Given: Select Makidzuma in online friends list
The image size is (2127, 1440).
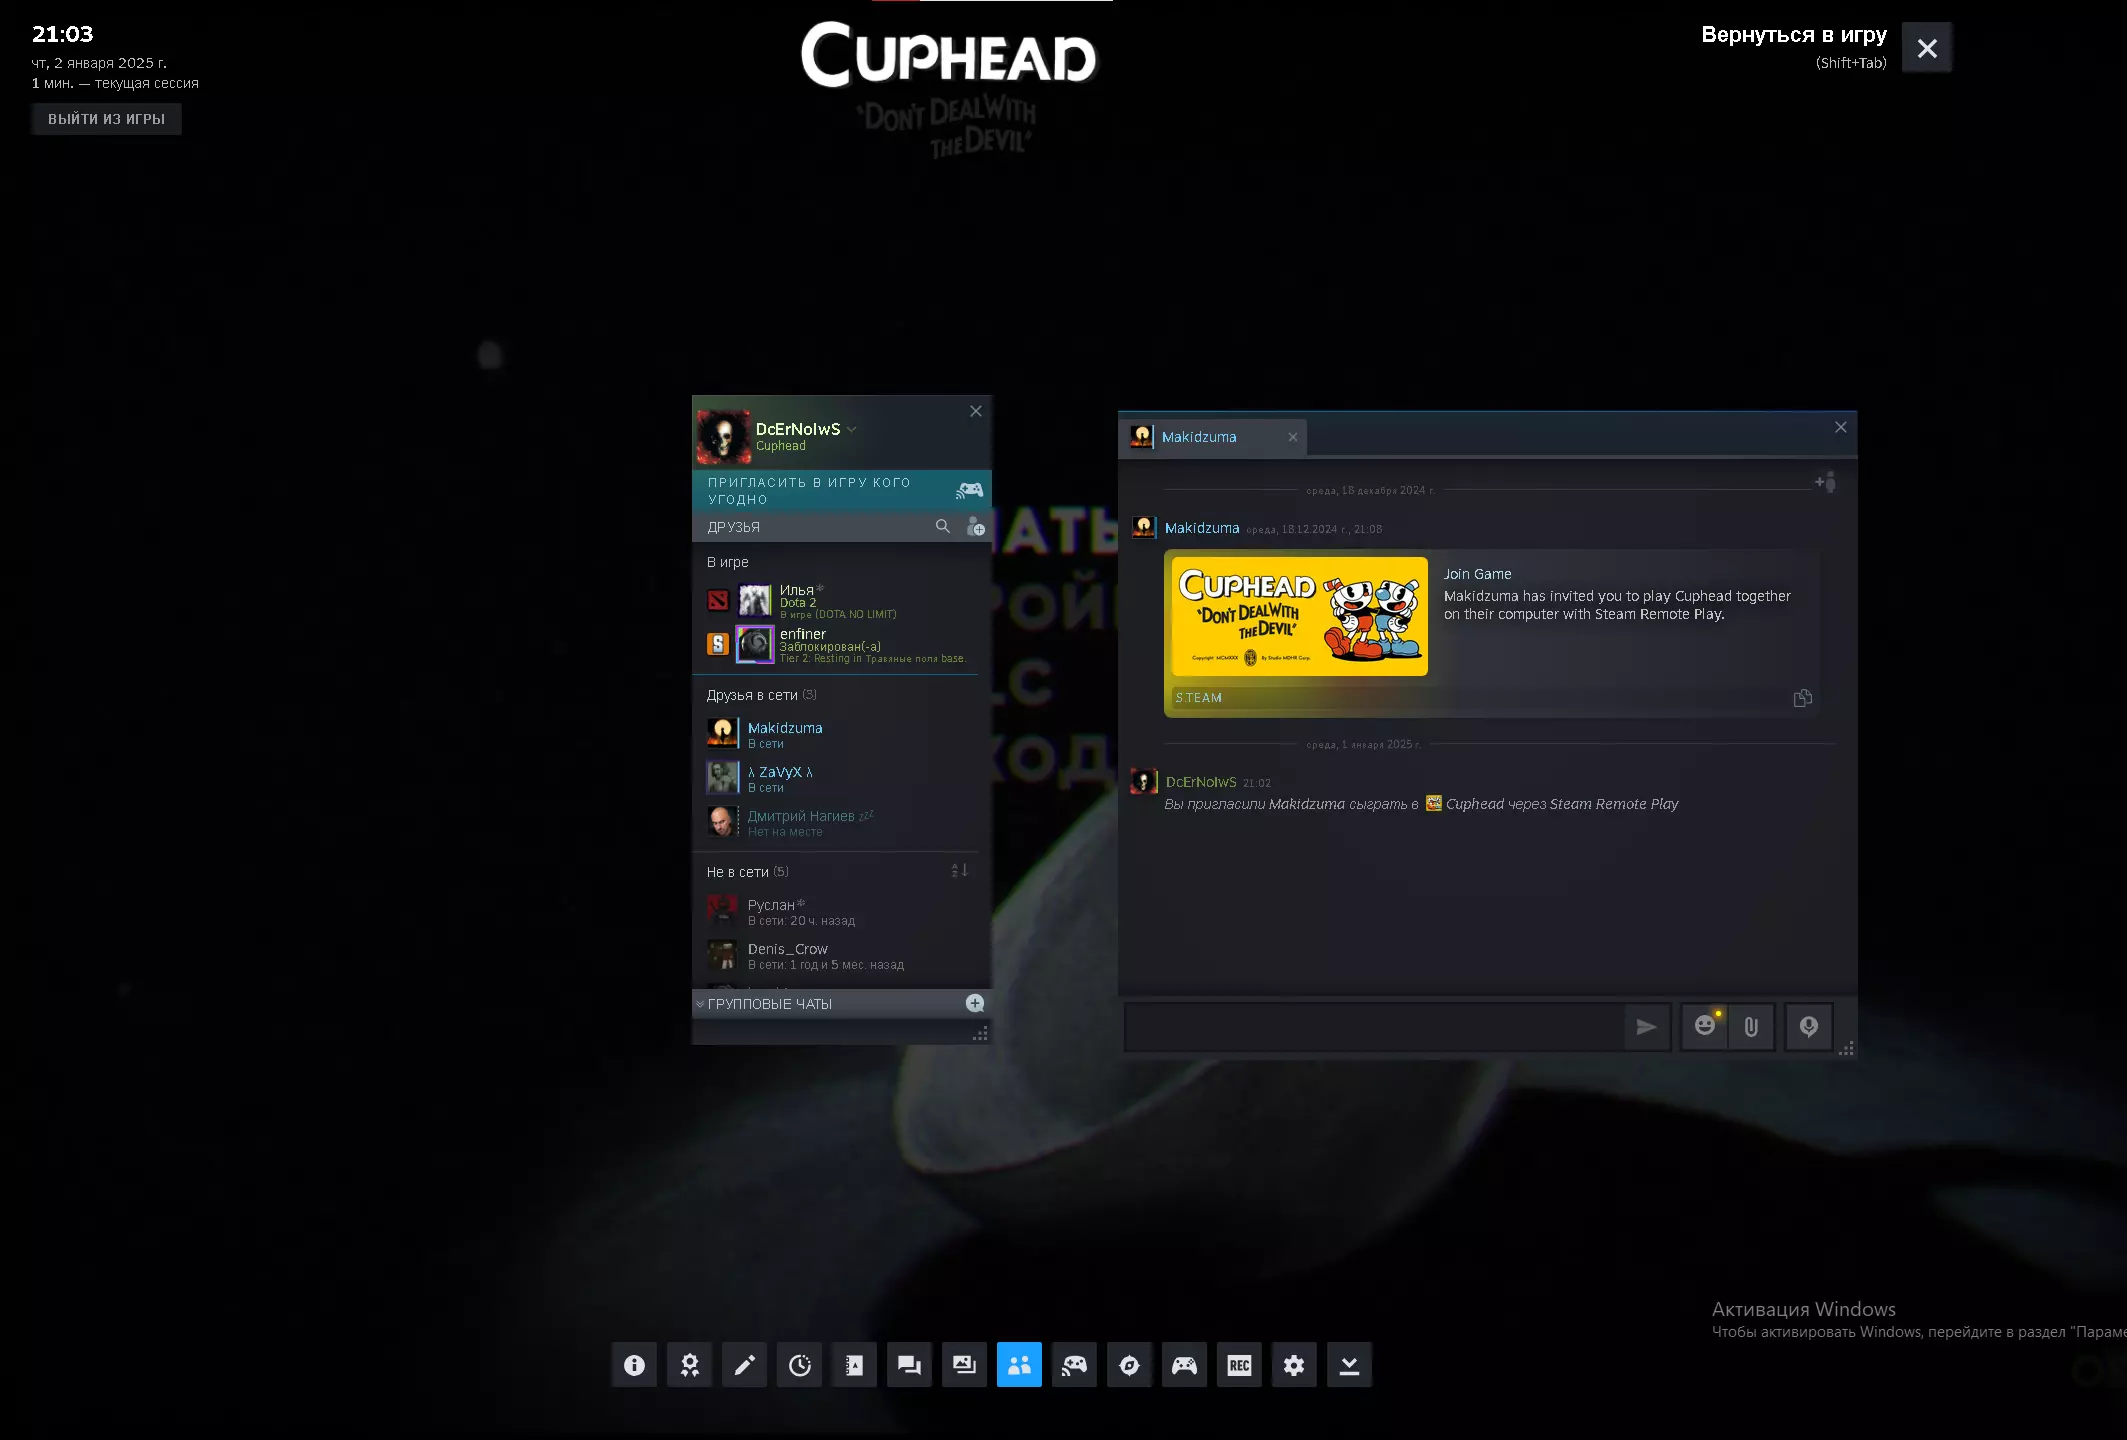Looking at the screenshot, I should pos(784,729).
